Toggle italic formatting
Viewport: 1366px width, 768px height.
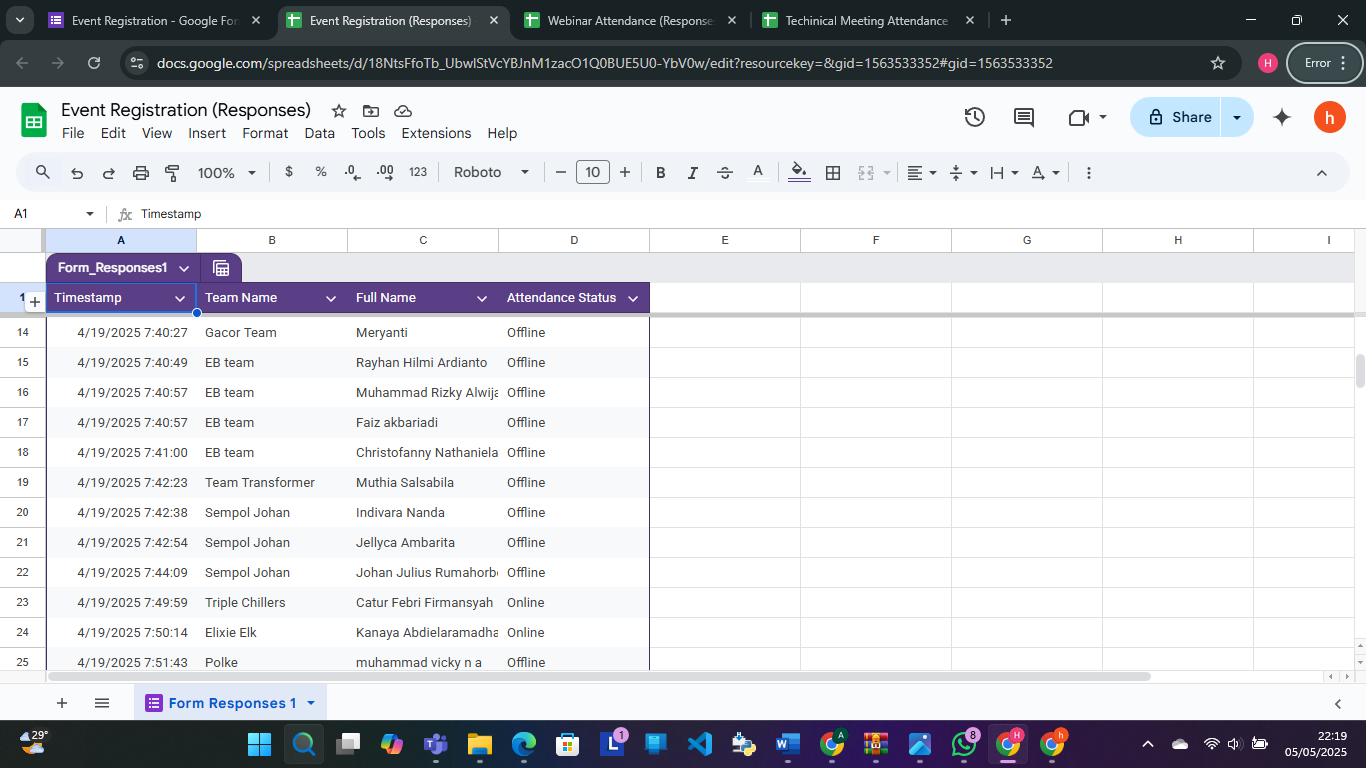pos(692,173)
